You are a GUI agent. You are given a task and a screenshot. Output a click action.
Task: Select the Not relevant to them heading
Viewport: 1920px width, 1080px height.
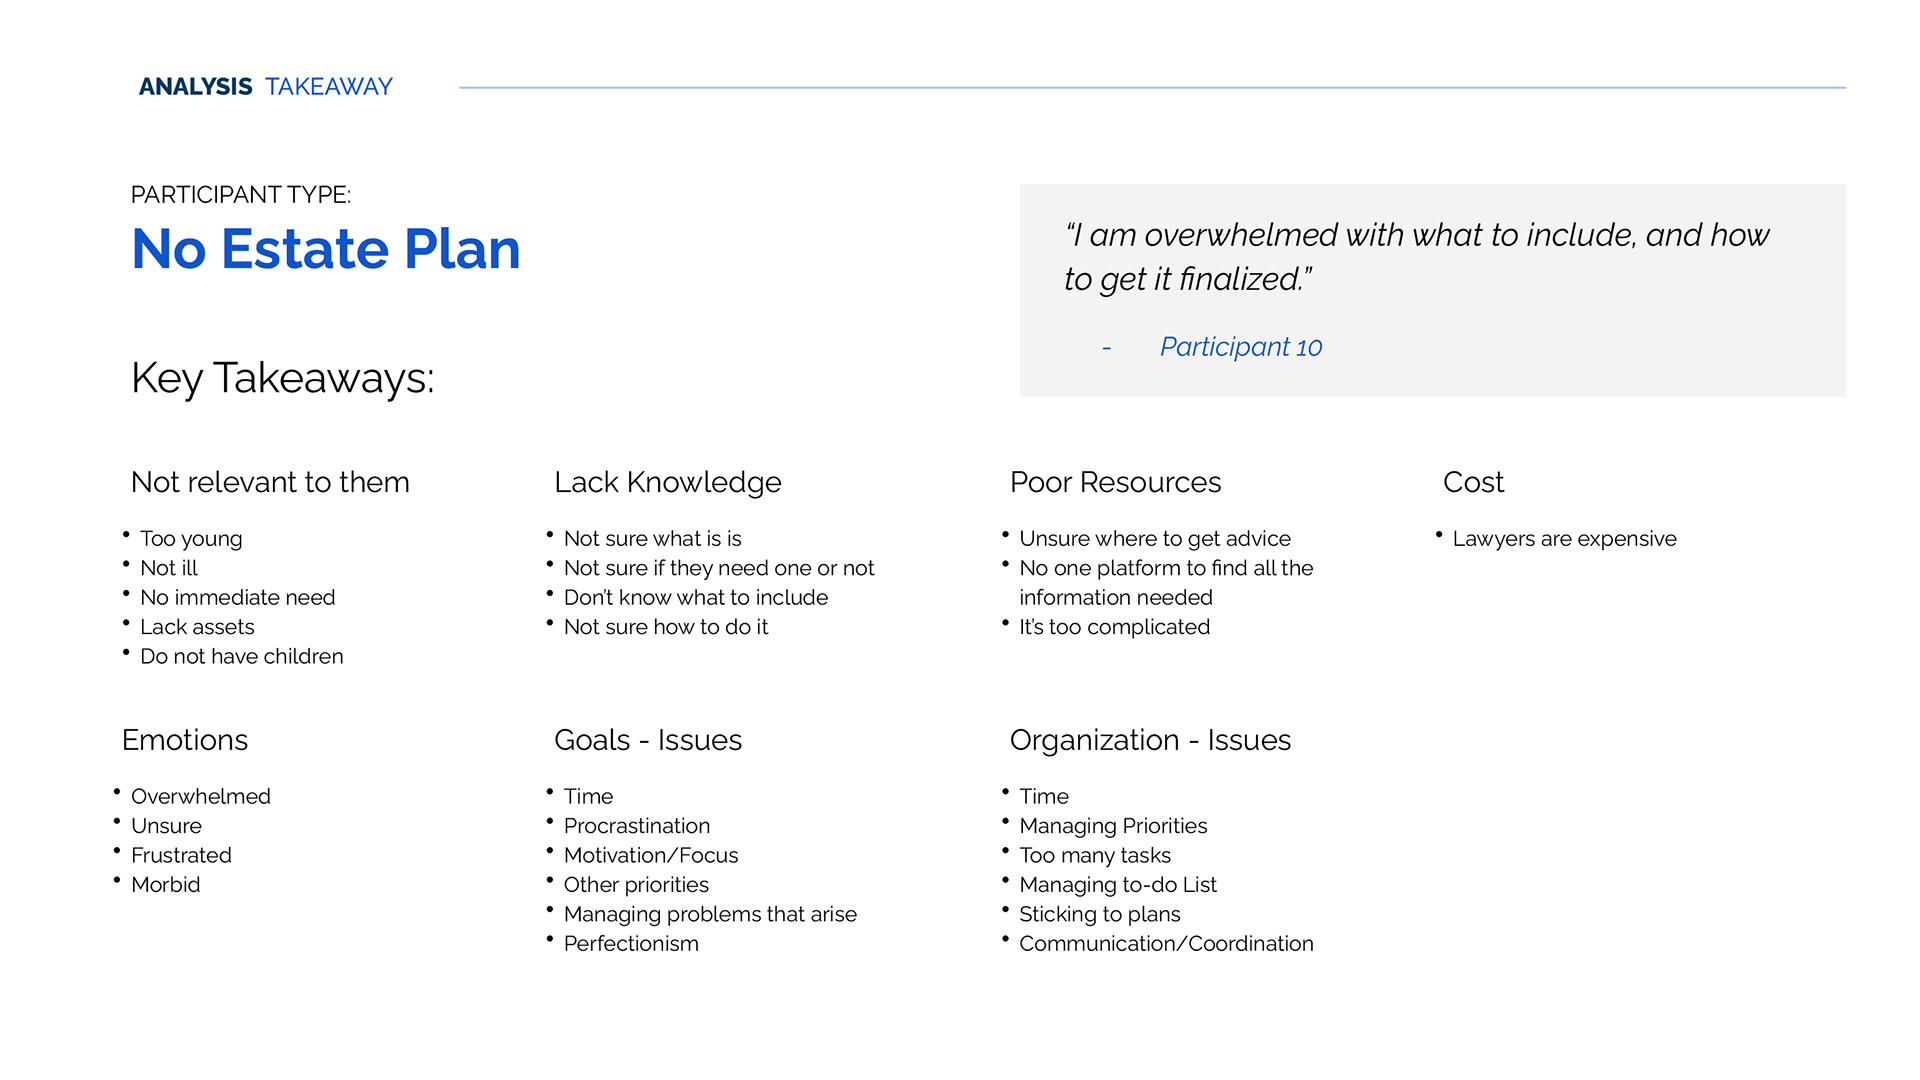tap(270, 482)
